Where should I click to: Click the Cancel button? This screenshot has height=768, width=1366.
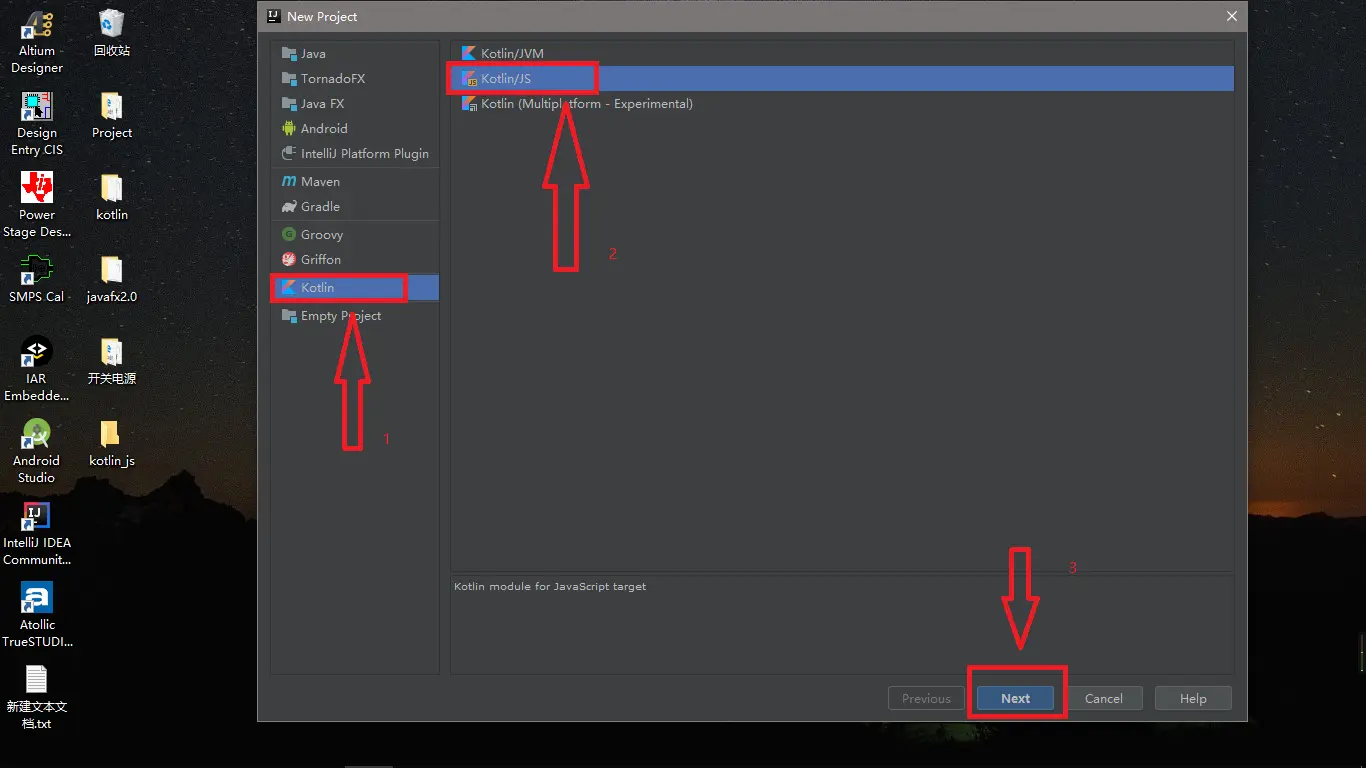pyautogui.click(x=1104, y=698)
